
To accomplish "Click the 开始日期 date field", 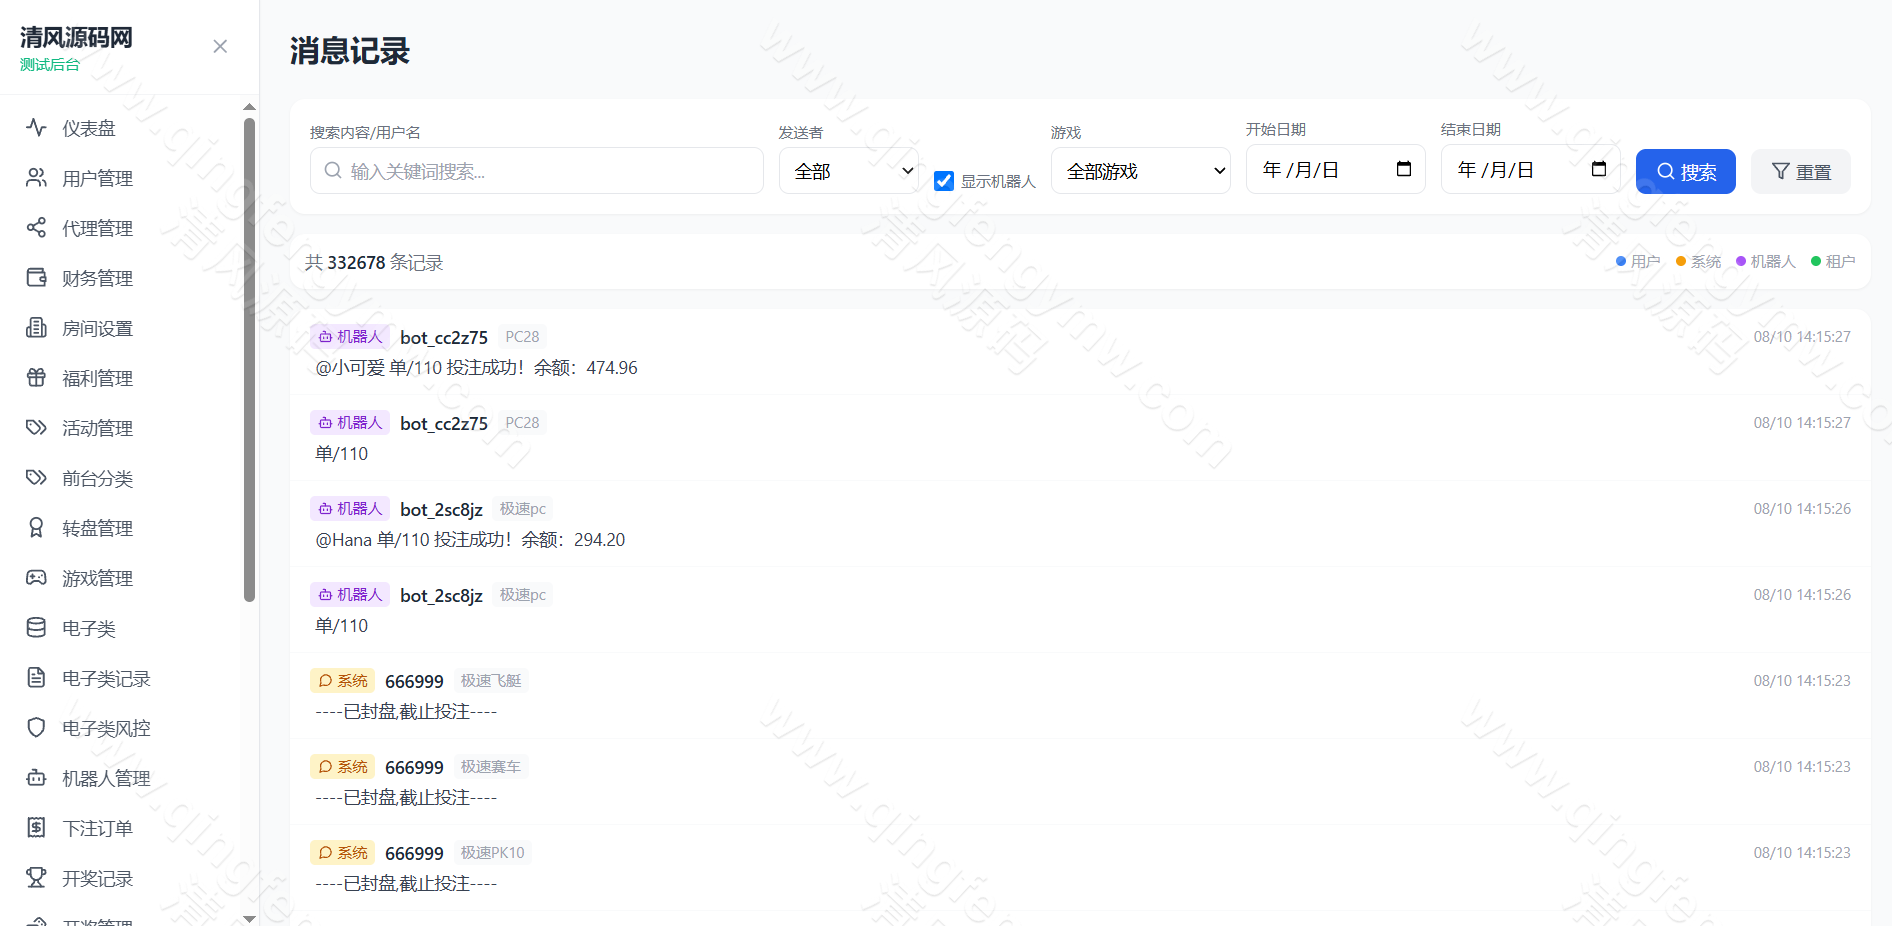I will click(1336, 169).
